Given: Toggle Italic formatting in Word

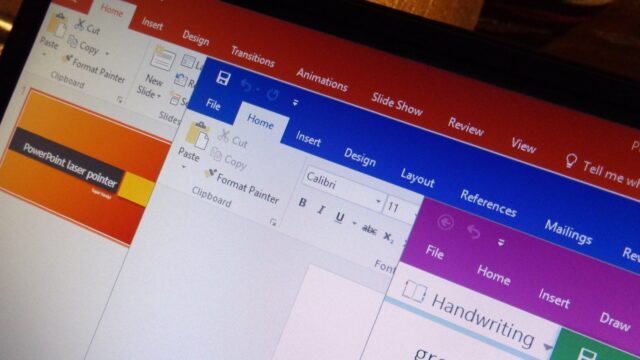Looking at the screenshot, I should [x=321, y=210].
